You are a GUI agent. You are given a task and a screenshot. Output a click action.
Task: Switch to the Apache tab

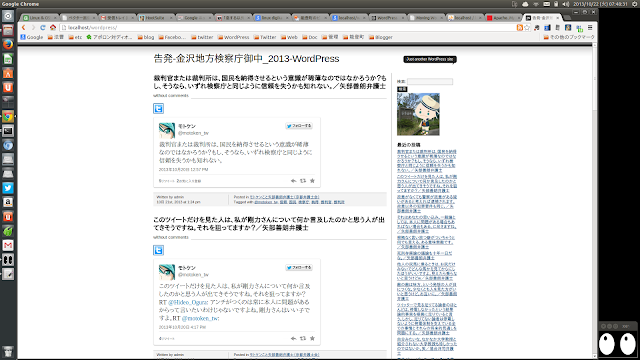(504, 18)
